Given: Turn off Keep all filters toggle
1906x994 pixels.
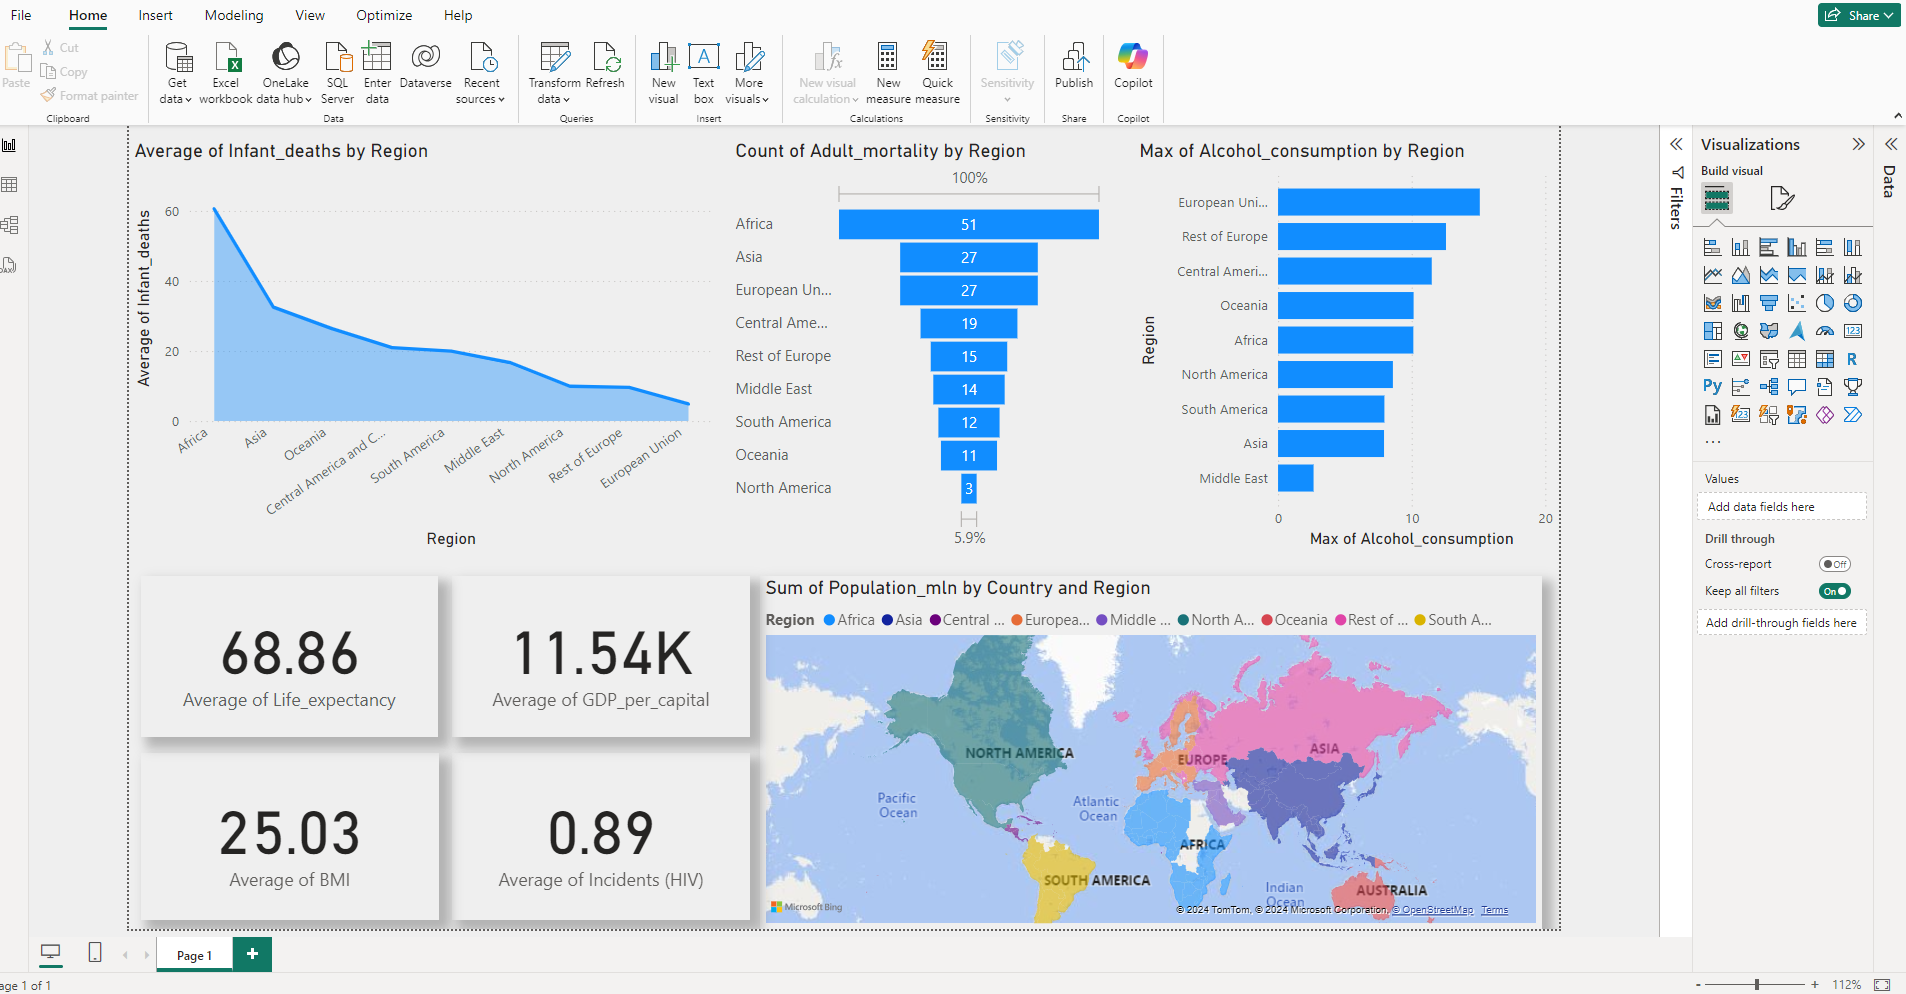Looking at the screenshot, I should click(x=1834, y=591).
